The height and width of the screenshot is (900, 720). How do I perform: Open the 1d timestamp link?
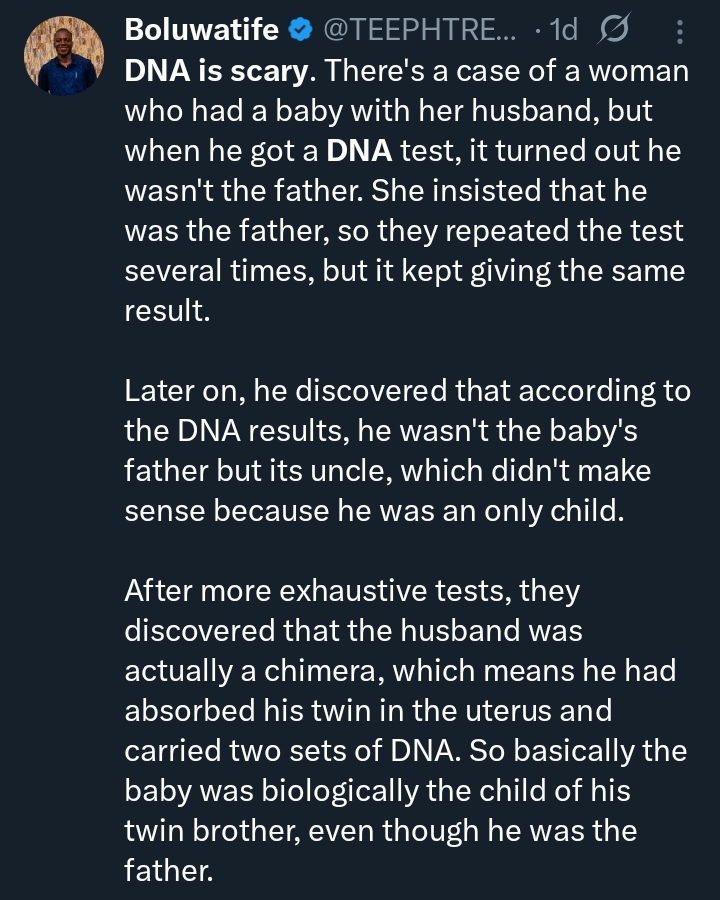(563, 29)
